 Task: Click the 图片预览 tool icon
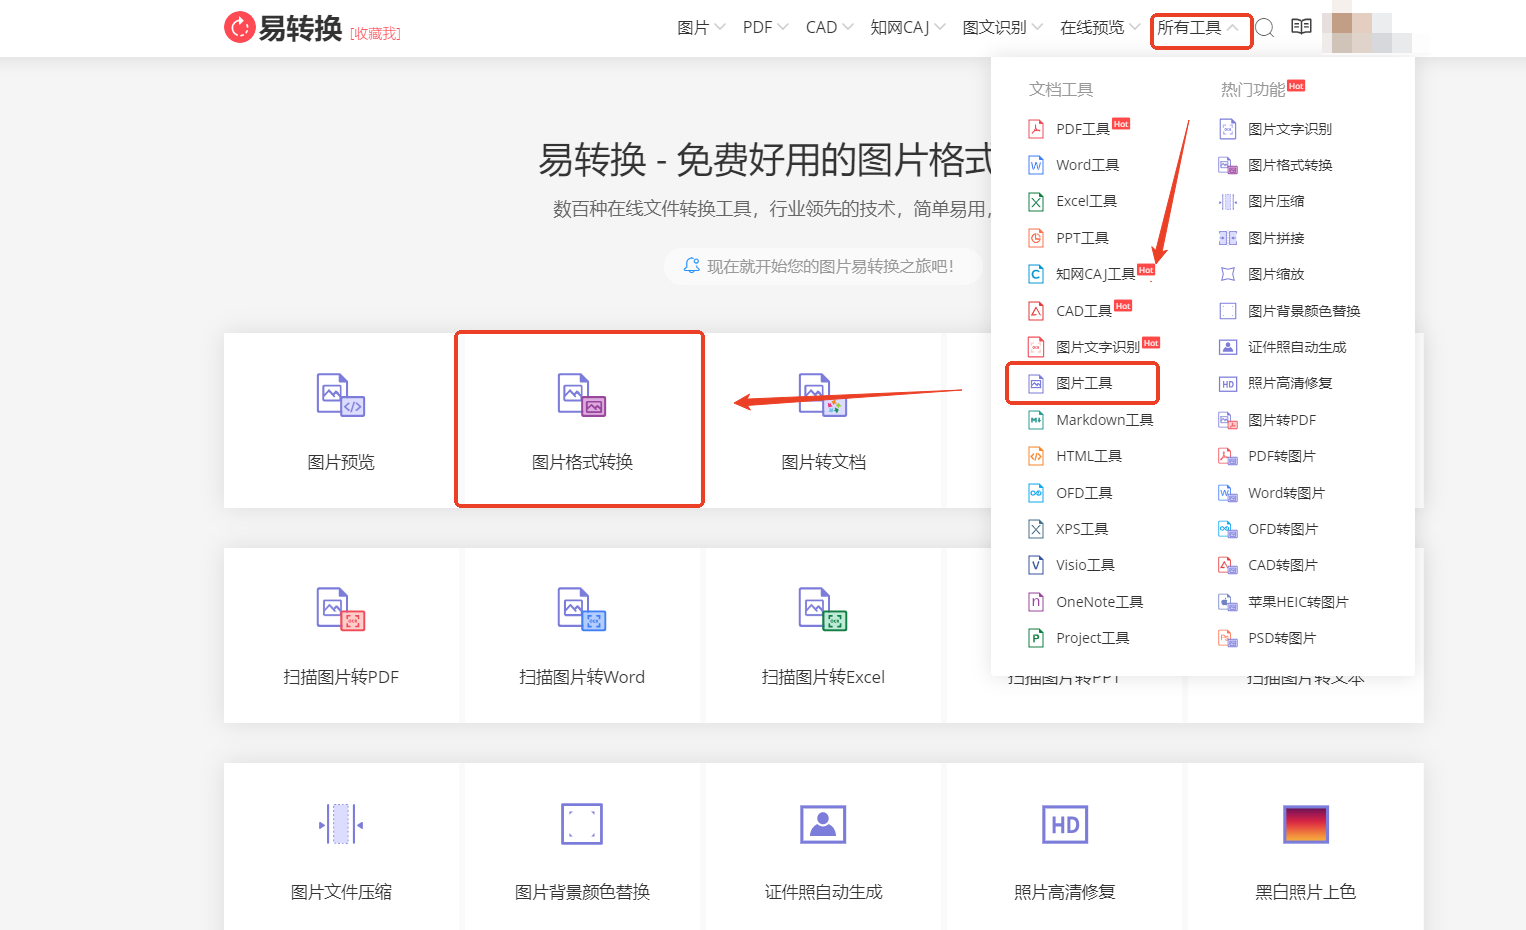coord(340,395)
